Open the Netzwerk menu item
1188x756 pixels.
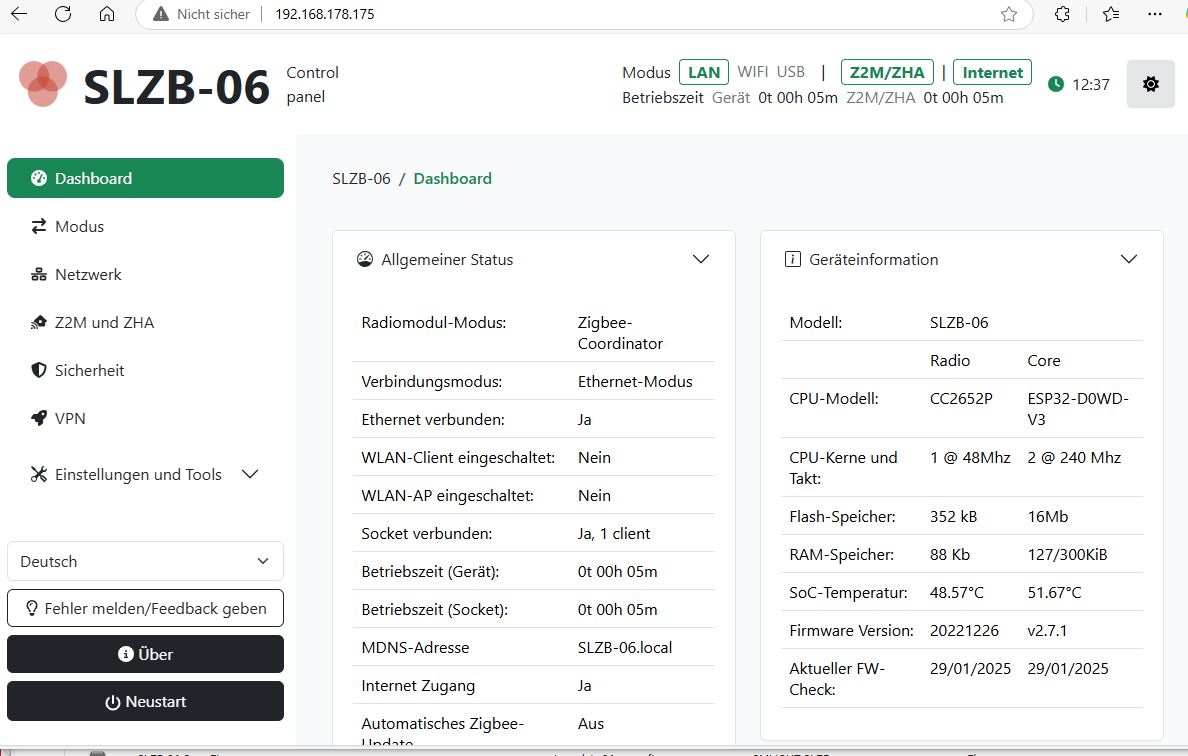[145, 274]
